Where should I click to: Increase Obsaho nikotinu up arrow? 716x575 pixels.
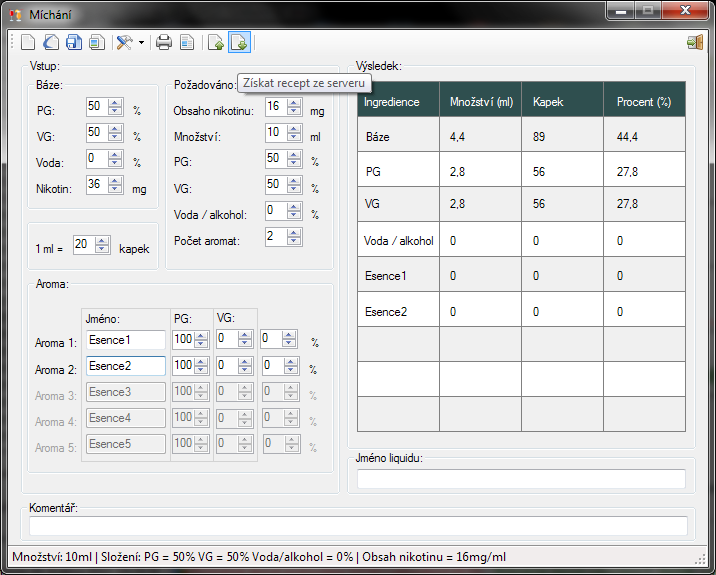pyautogui.click(x=294, y=103)
